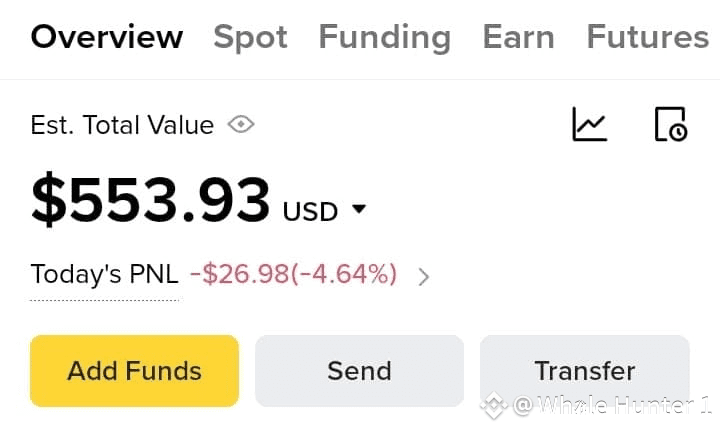720x431 pixels.
Task: Click the $553.93 total value amount
Action: tap(151, 200)
